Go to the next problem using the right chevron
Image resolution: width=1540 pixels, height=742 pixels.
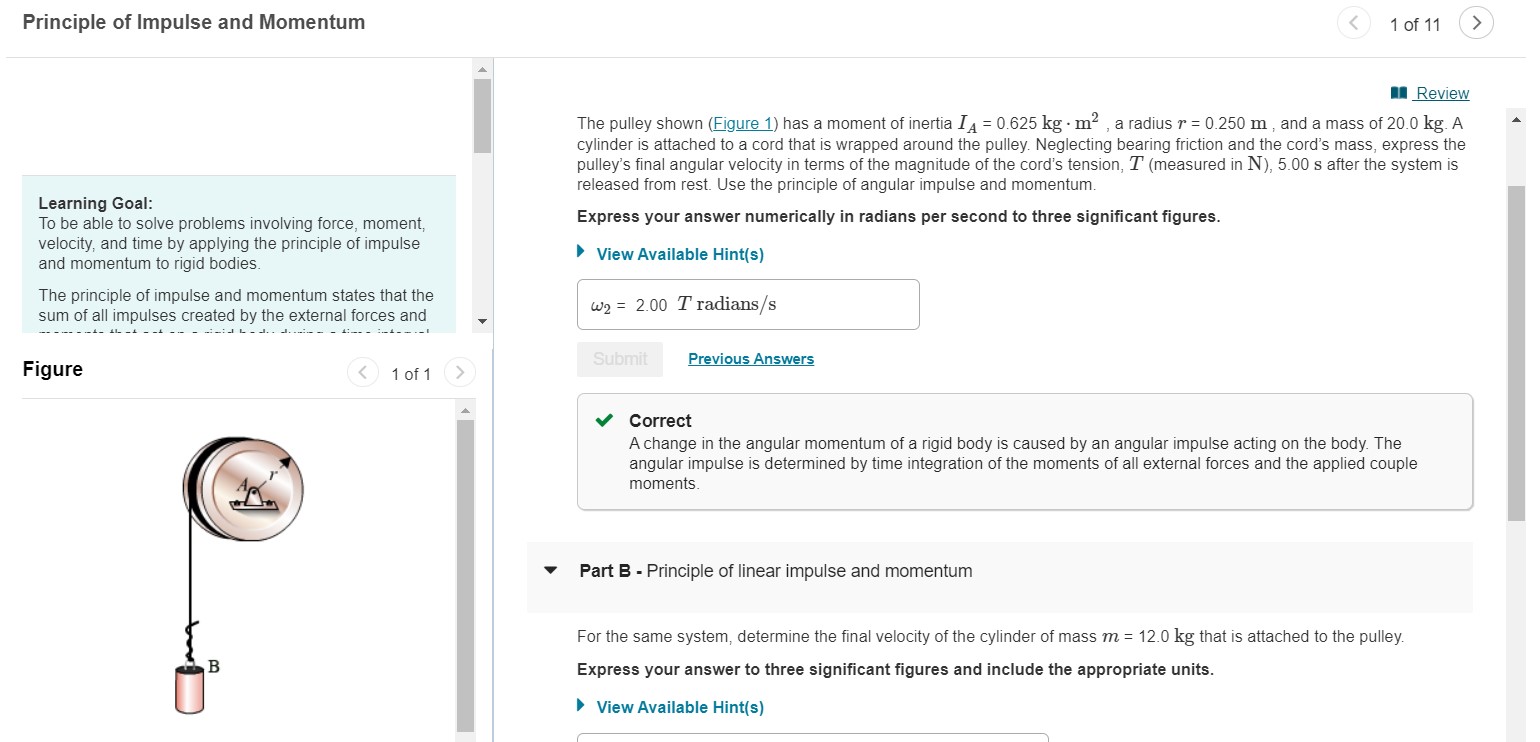pyautogui.click(x=1477, y=21)
